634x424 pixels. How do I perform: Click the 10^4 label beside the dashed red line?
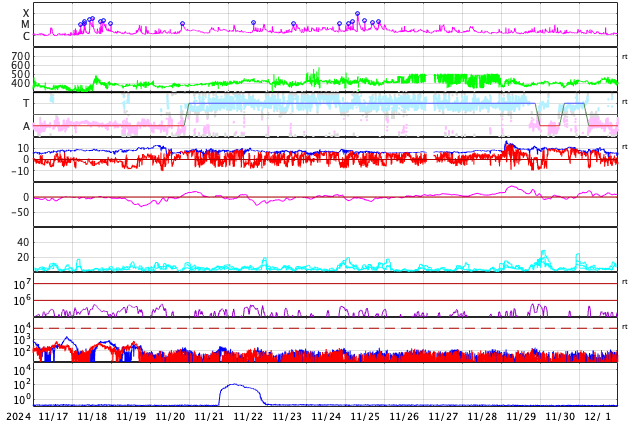22,328
